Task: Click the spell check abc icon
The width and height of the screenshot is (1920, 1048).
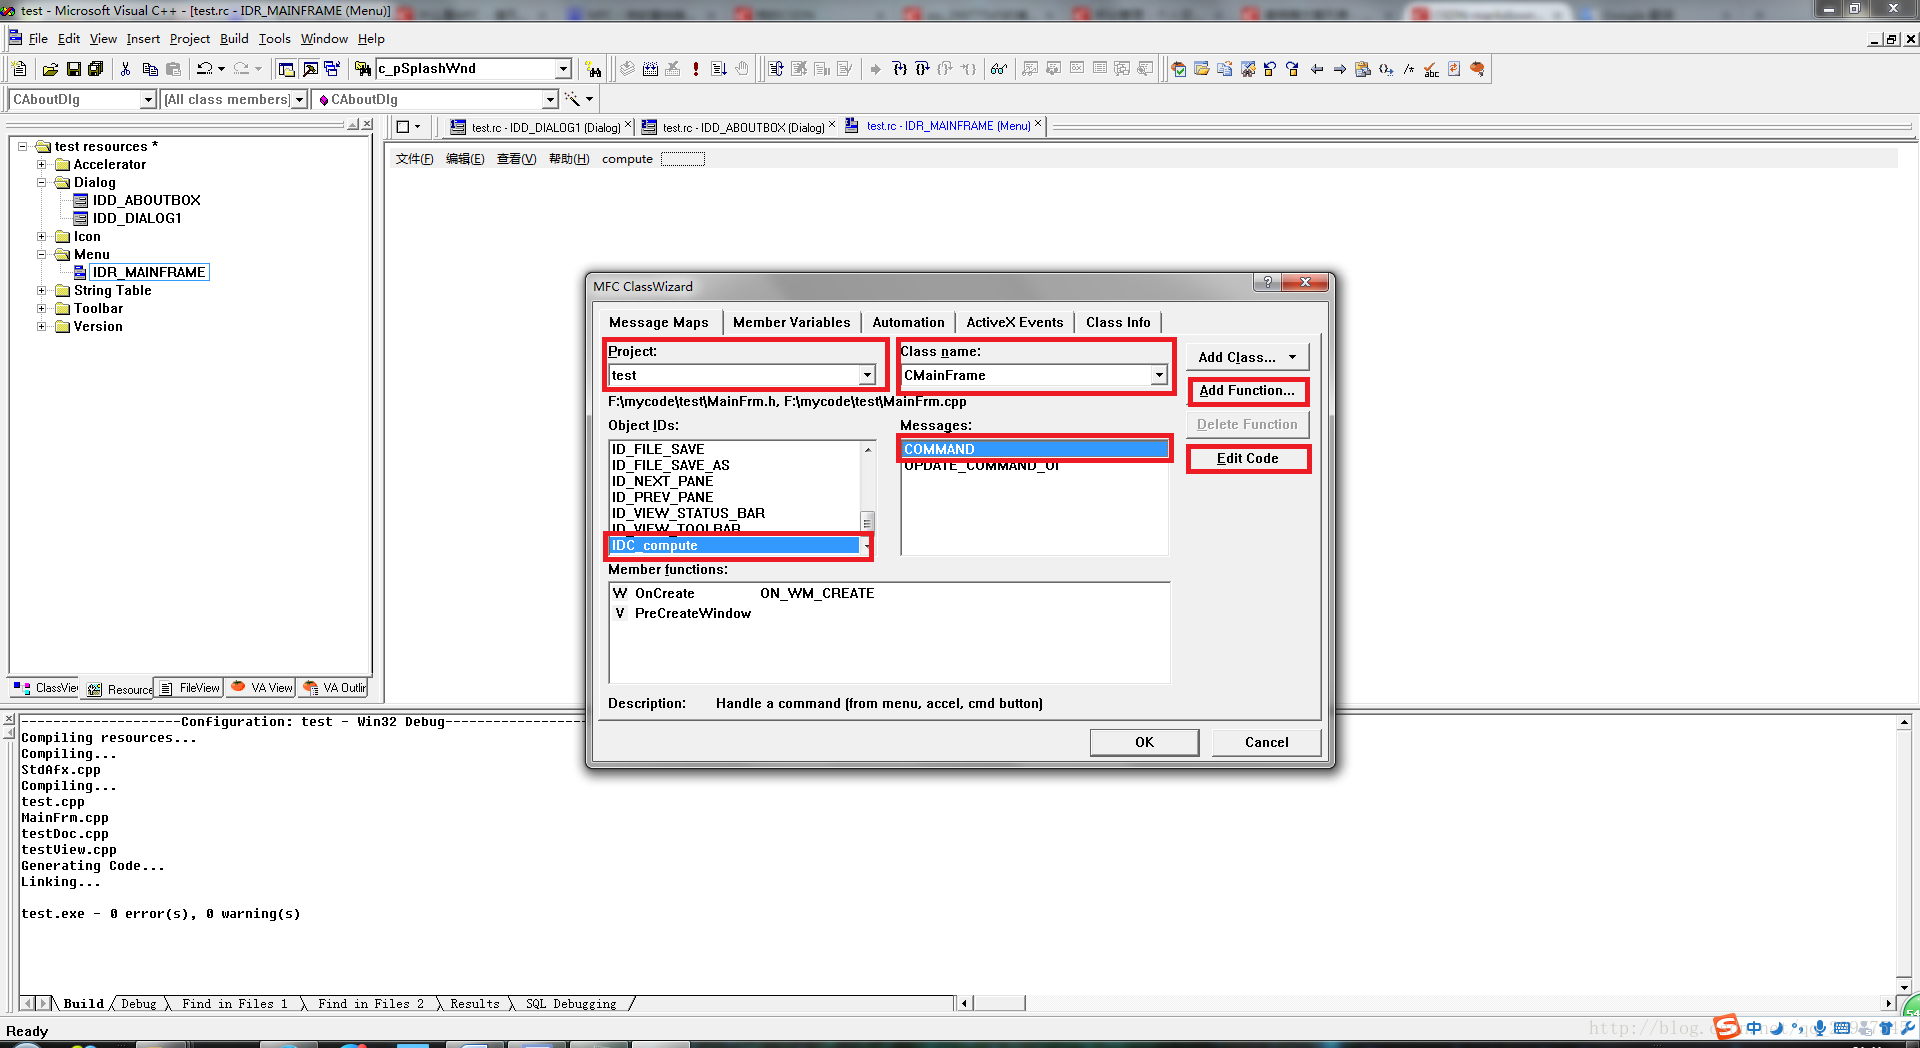Action: pyautogui.click(x=1432, y=69)
